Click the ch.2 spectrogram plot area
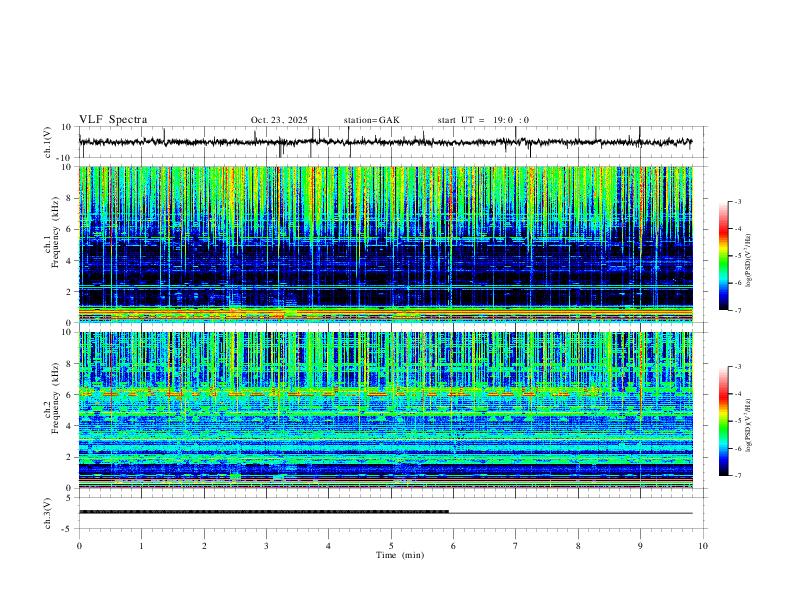792x612 pixels. tap(385, 410)
